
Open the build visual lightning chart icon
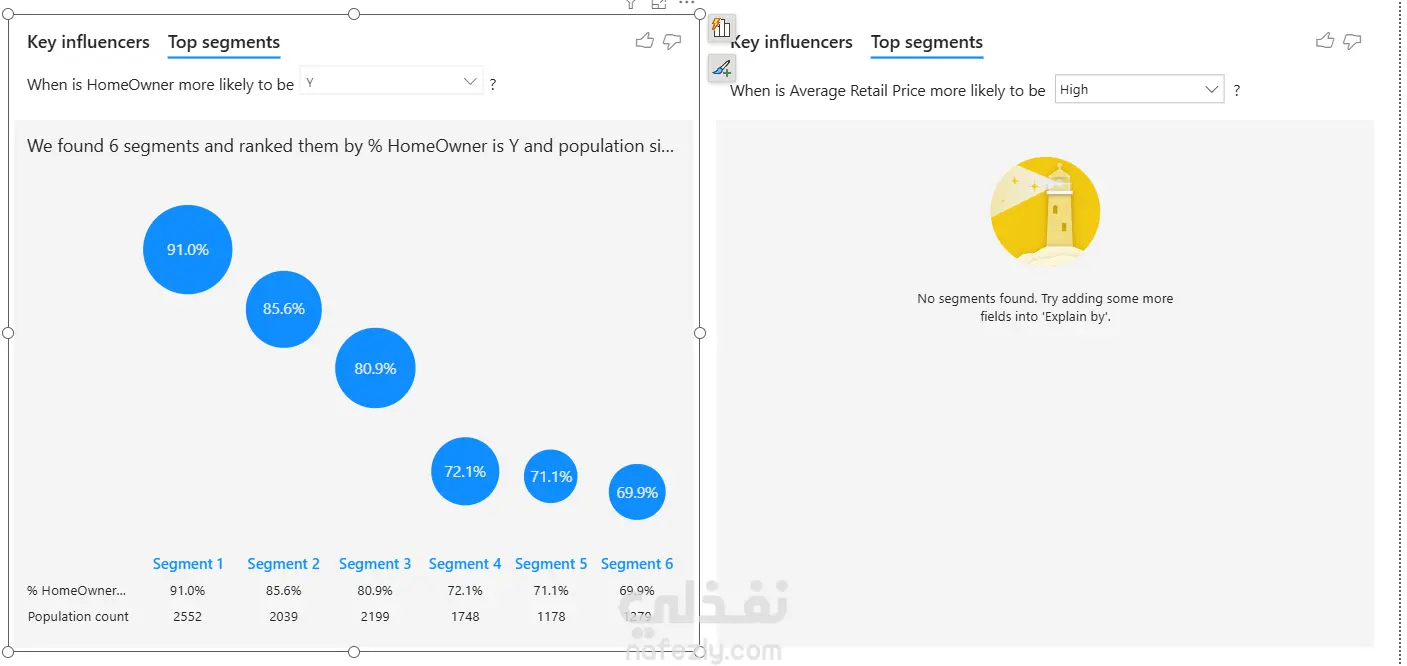722,29
